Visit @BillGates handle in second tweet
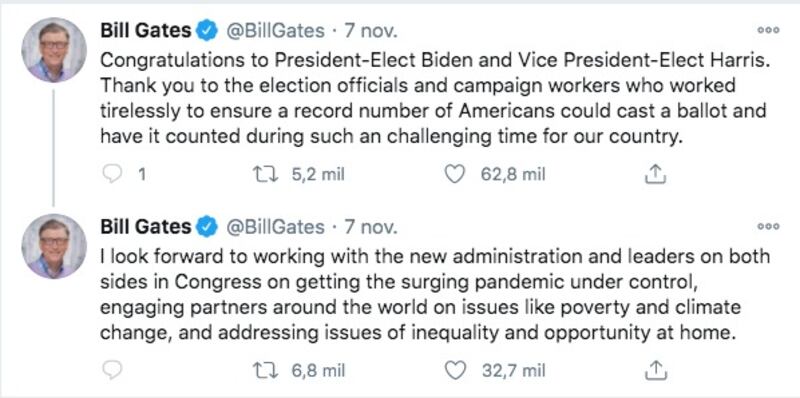This screenshot has height=398, width=800. coord(275,227)
